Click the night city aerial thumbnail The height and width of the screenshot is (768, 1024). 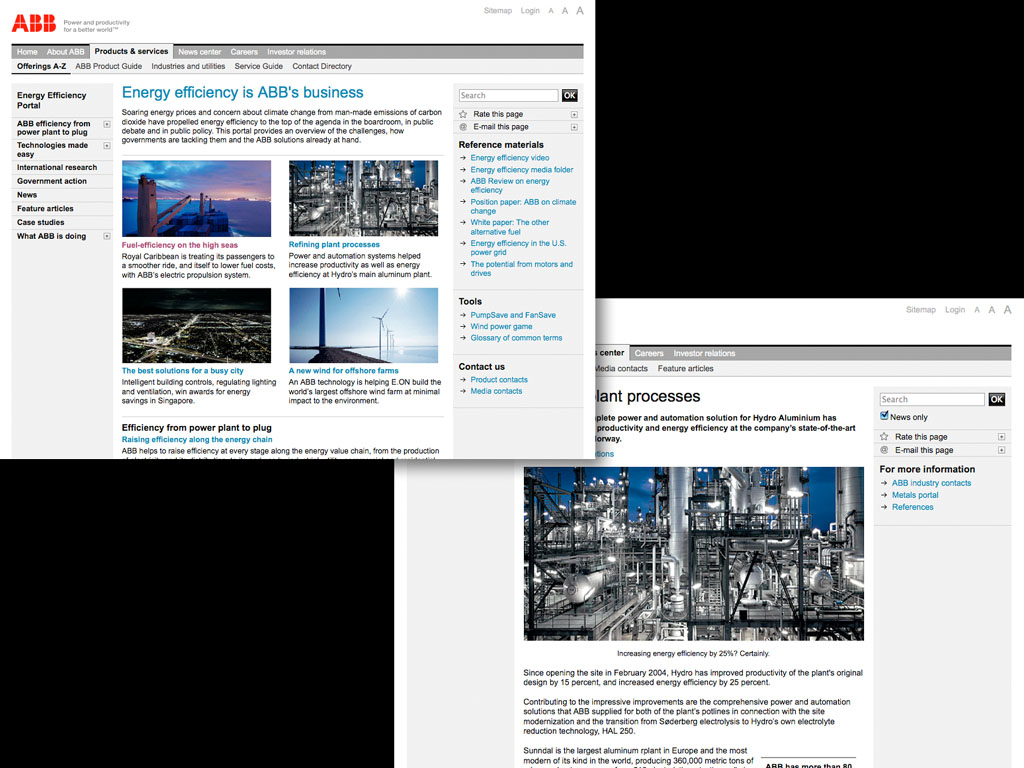[197, 325]
